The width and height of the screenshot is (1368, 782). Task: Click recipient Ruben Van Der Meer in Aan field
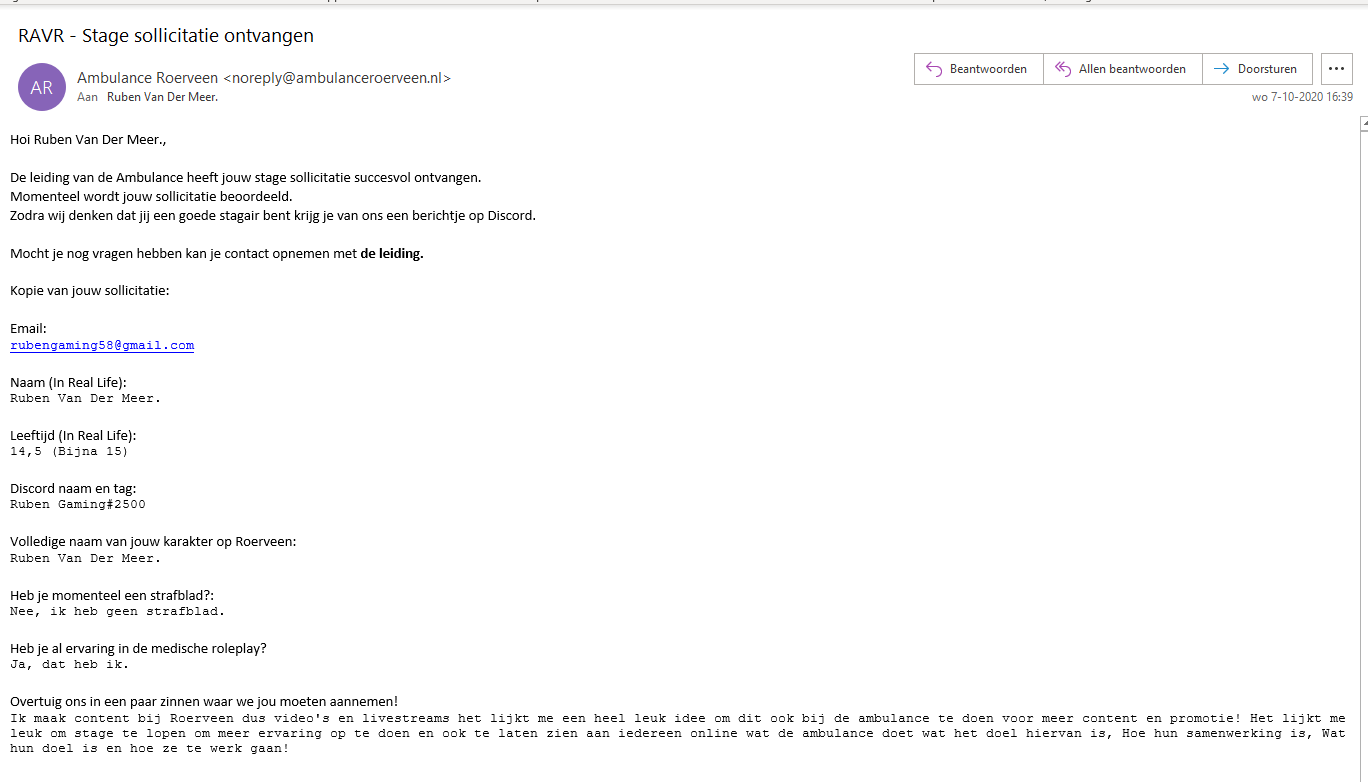click(x=162, y=97)
